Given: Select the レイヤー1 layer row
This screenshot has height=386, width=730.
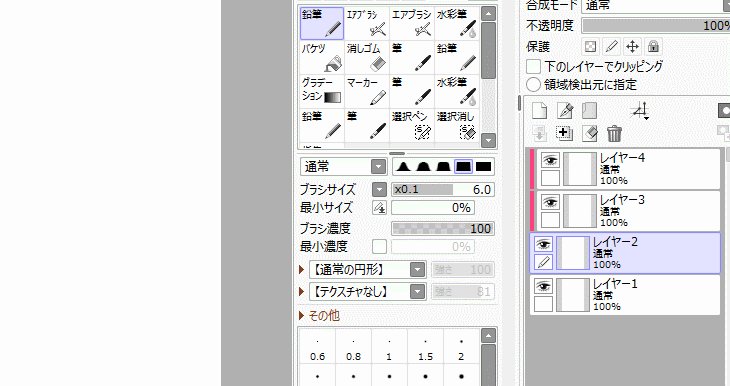Looking at the screenshot, I should click(625, 295).
